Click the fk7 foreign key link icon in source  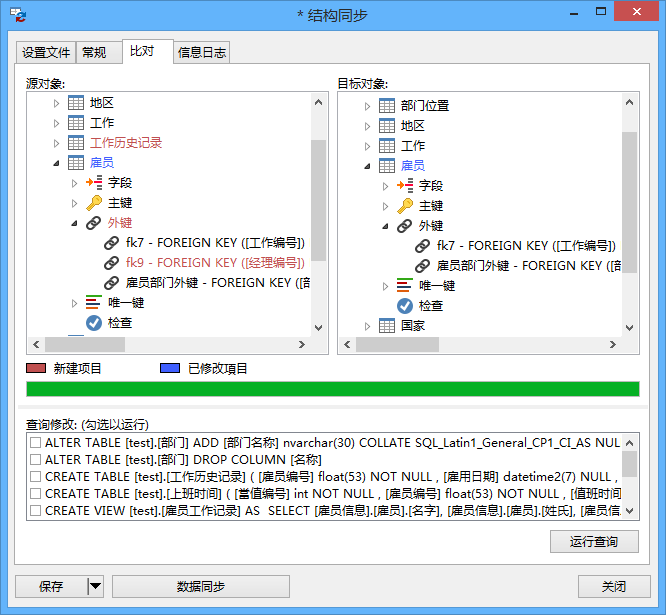[111, 243]
